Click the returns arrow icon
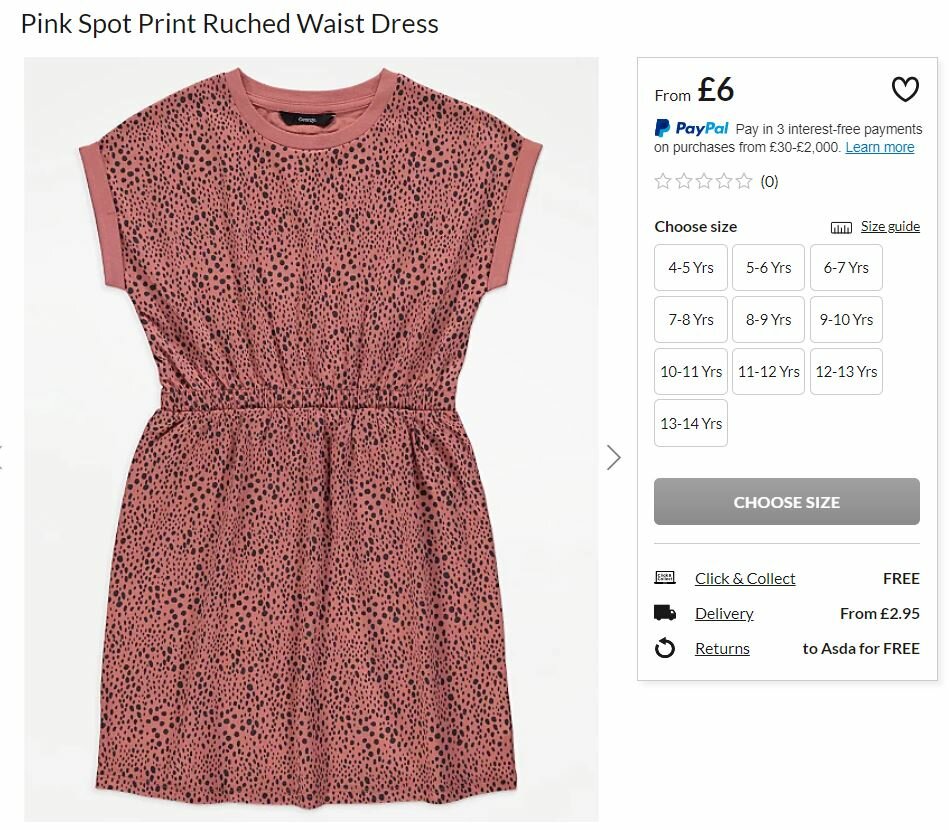949x830 pixels. pos(665,649)
